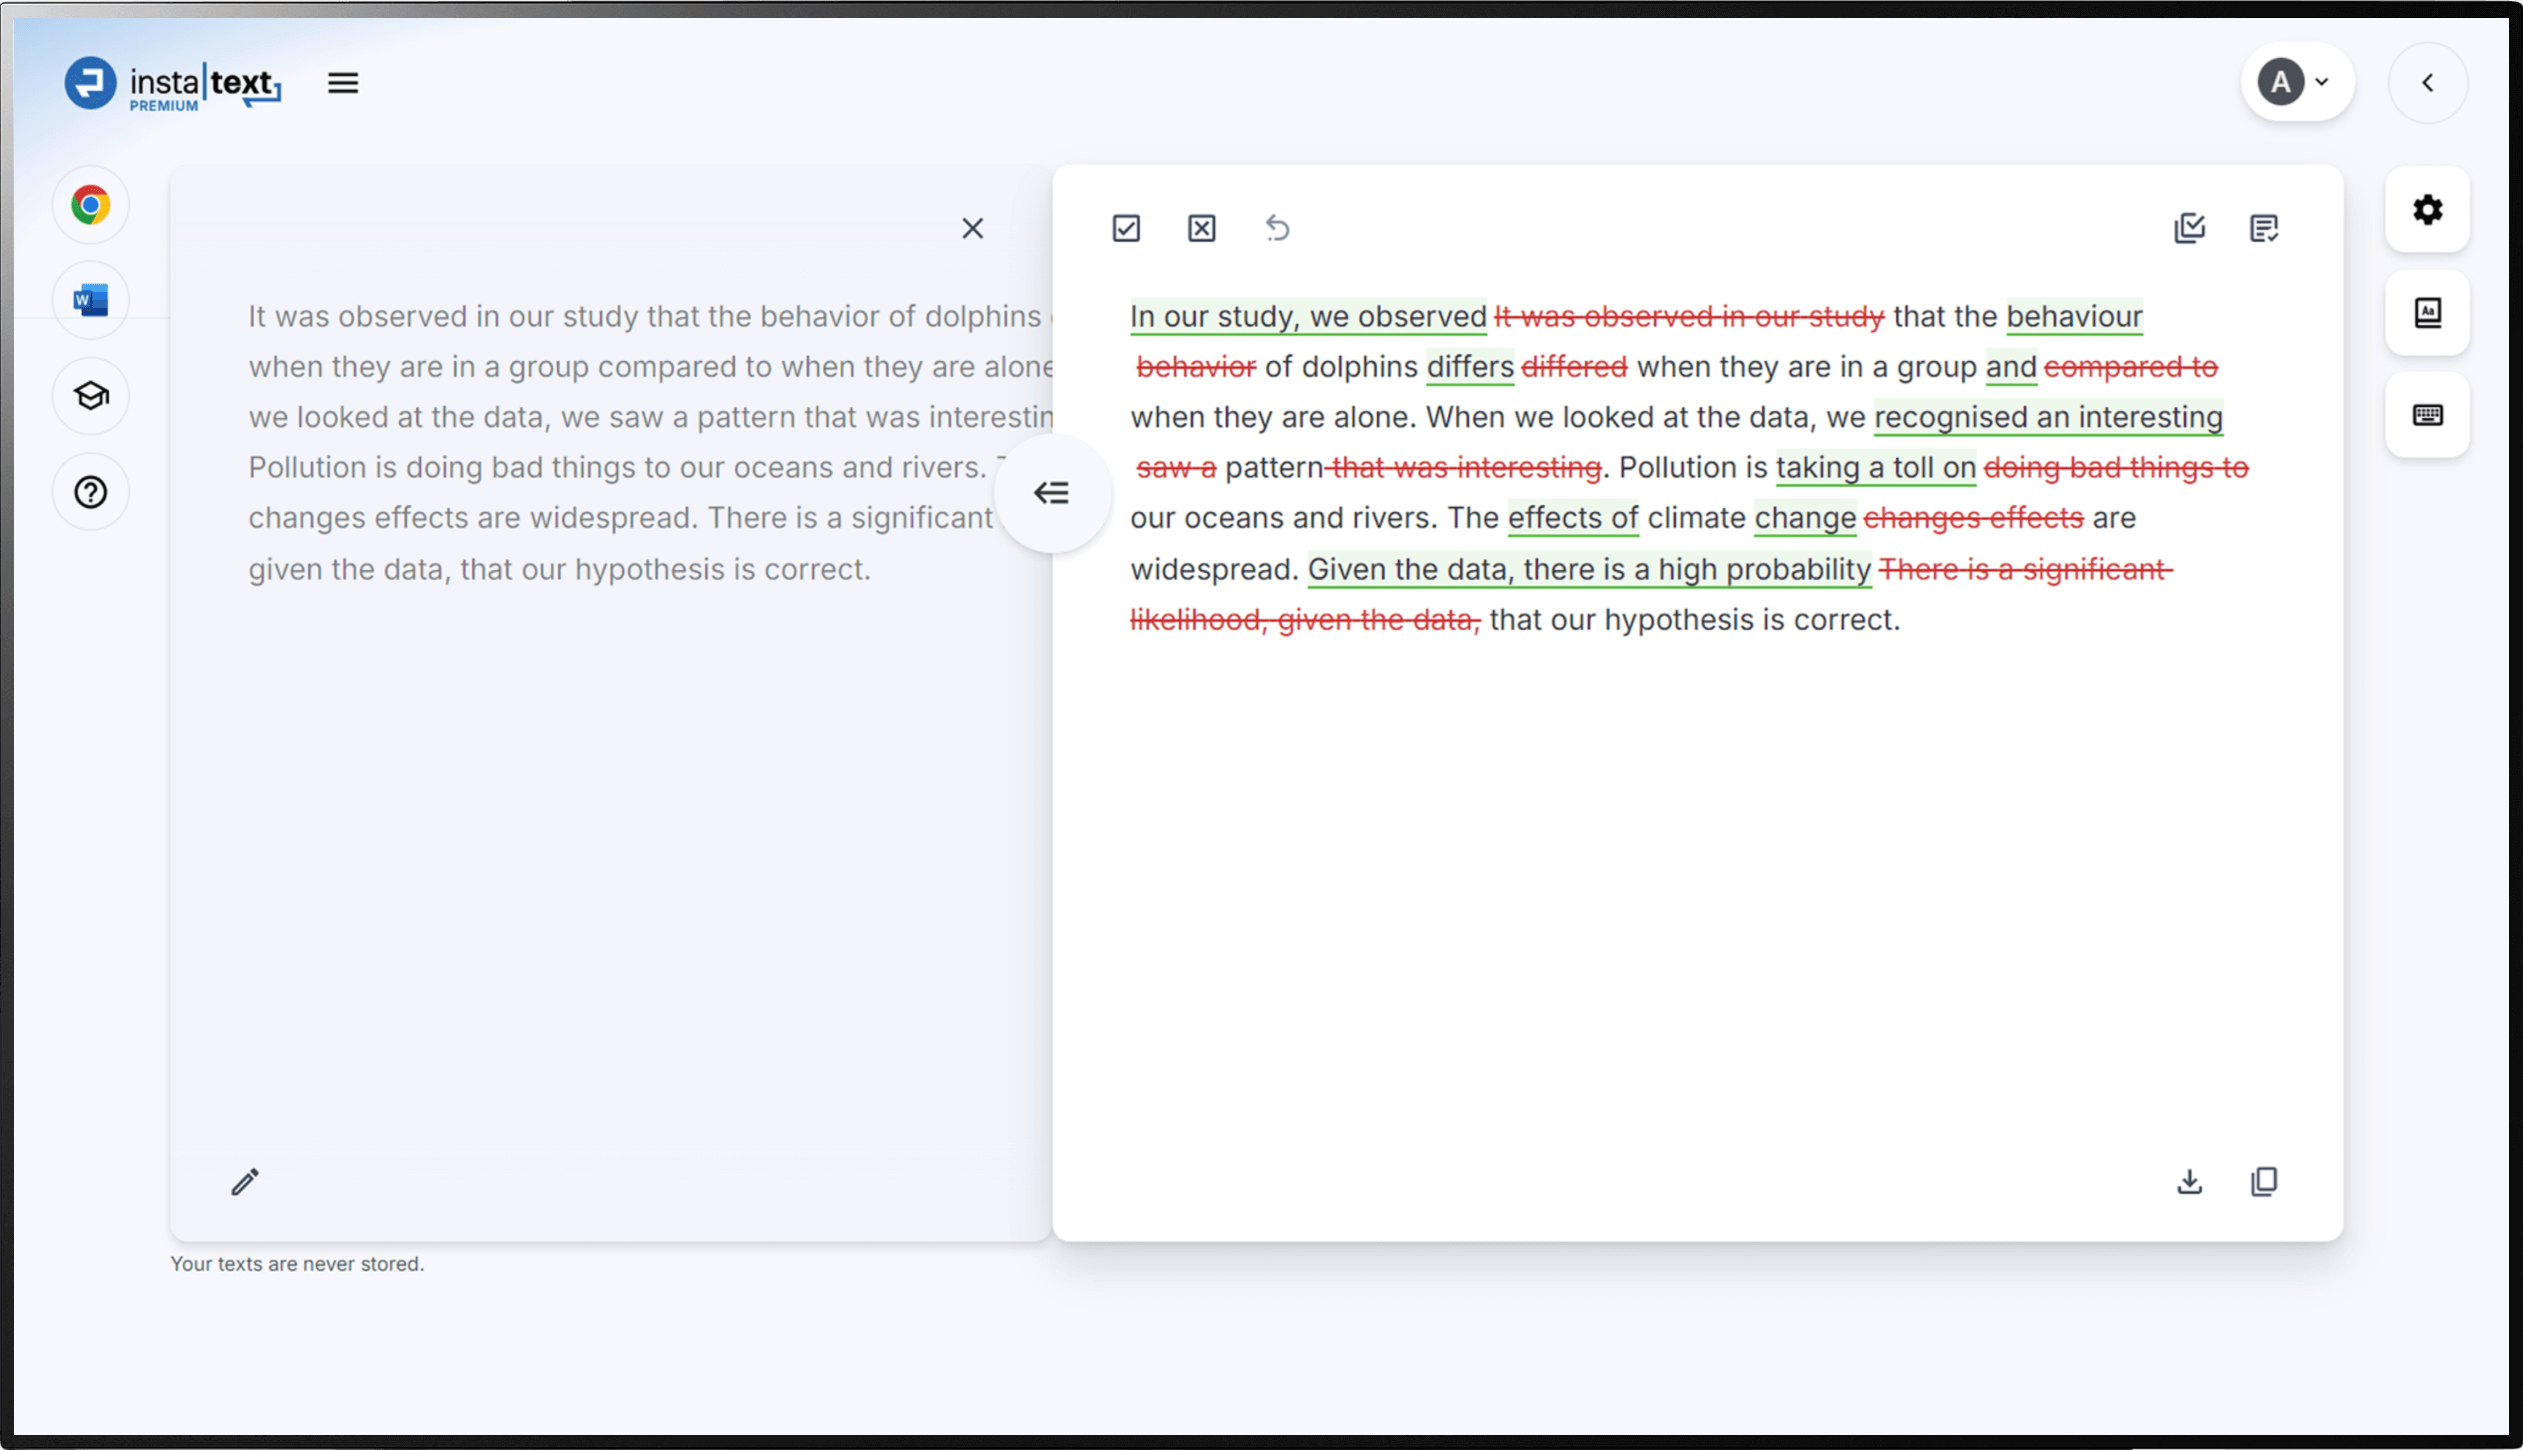Click the left double-arrow transfer button
This screenshot has height=1450, width=2523.
[x=1052, y=493]
